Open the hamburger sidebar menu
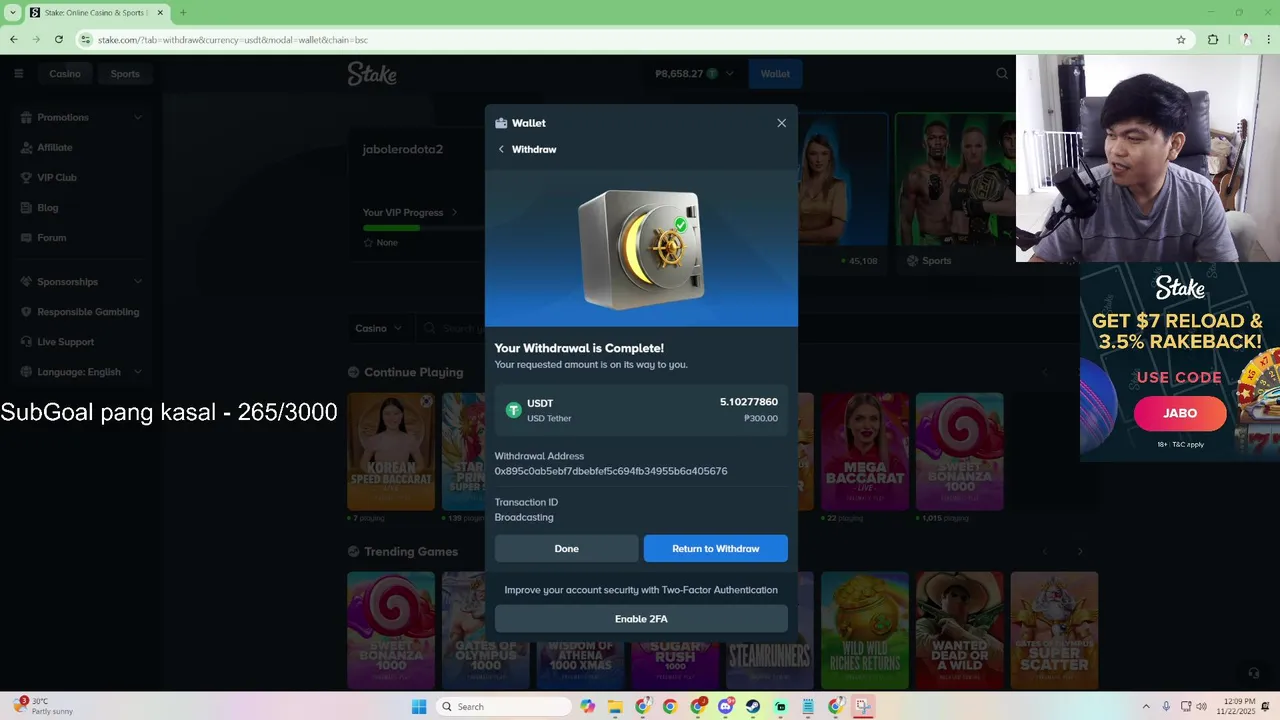Screen dimensions: 1280x720 tap(18, 73)
